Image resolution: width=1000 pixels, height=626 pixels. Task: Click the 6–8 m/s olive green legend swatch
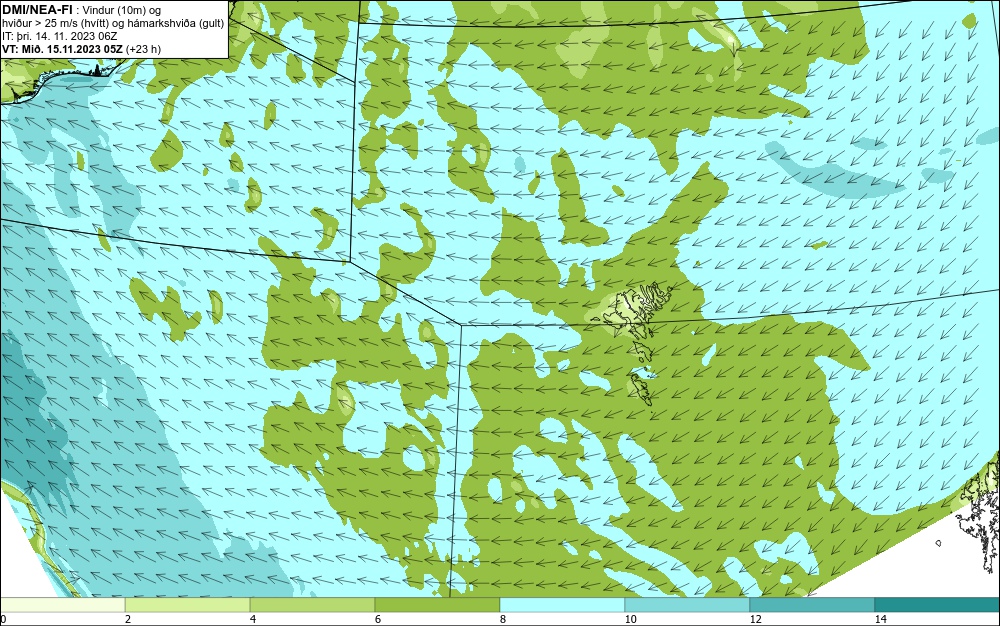438,605
